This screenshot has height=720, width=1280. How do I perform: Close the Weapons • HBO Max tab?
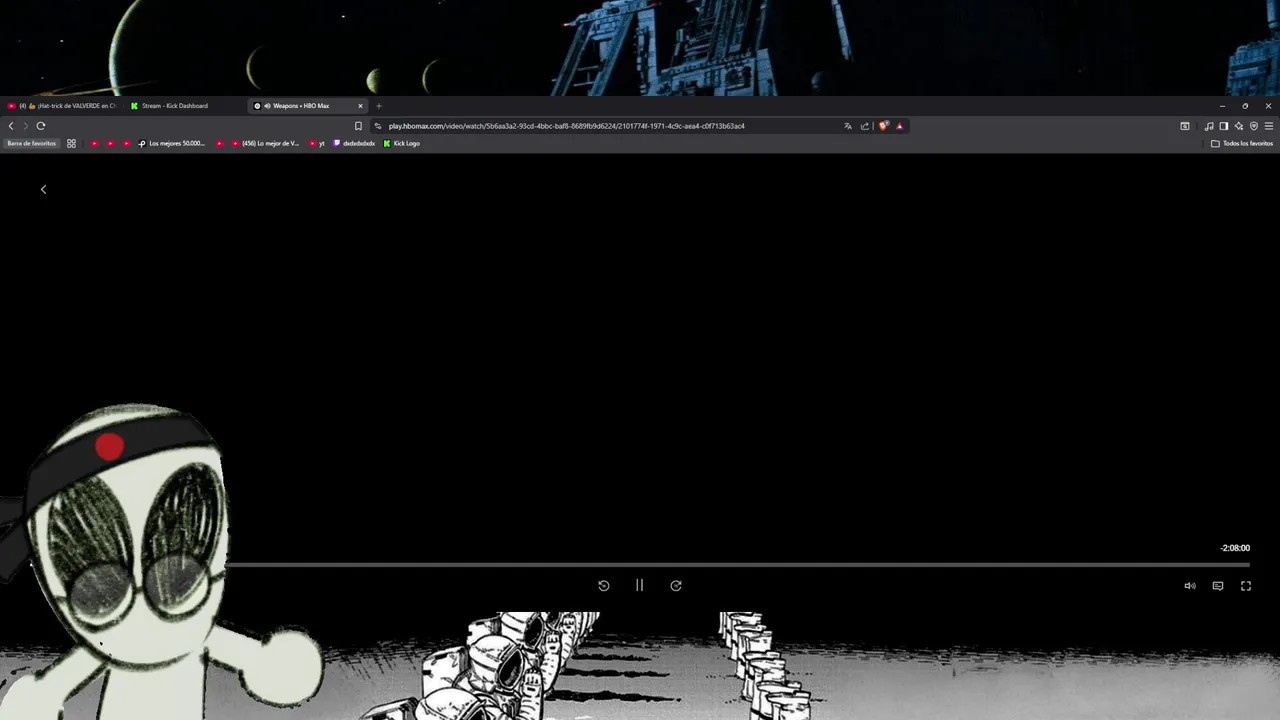tap(361, 106)
